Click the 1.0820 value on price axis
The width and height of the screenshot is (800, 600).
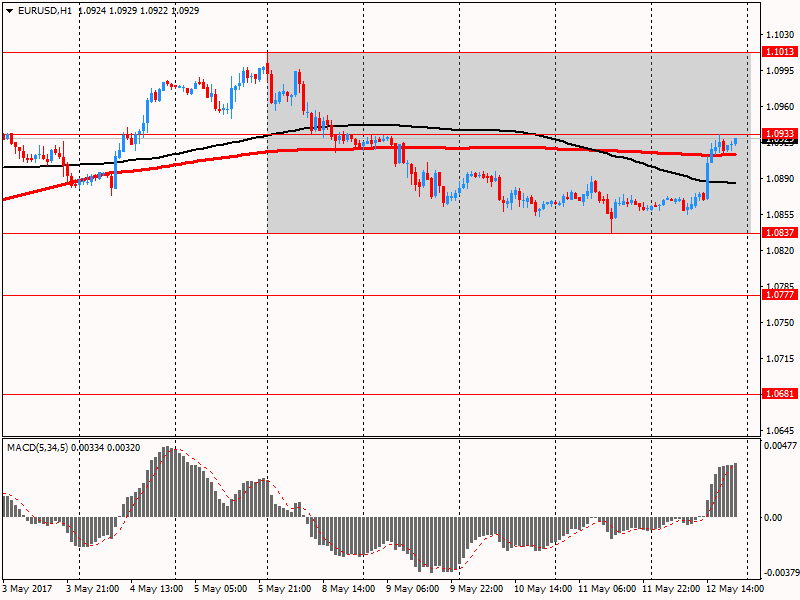[780, 251]
